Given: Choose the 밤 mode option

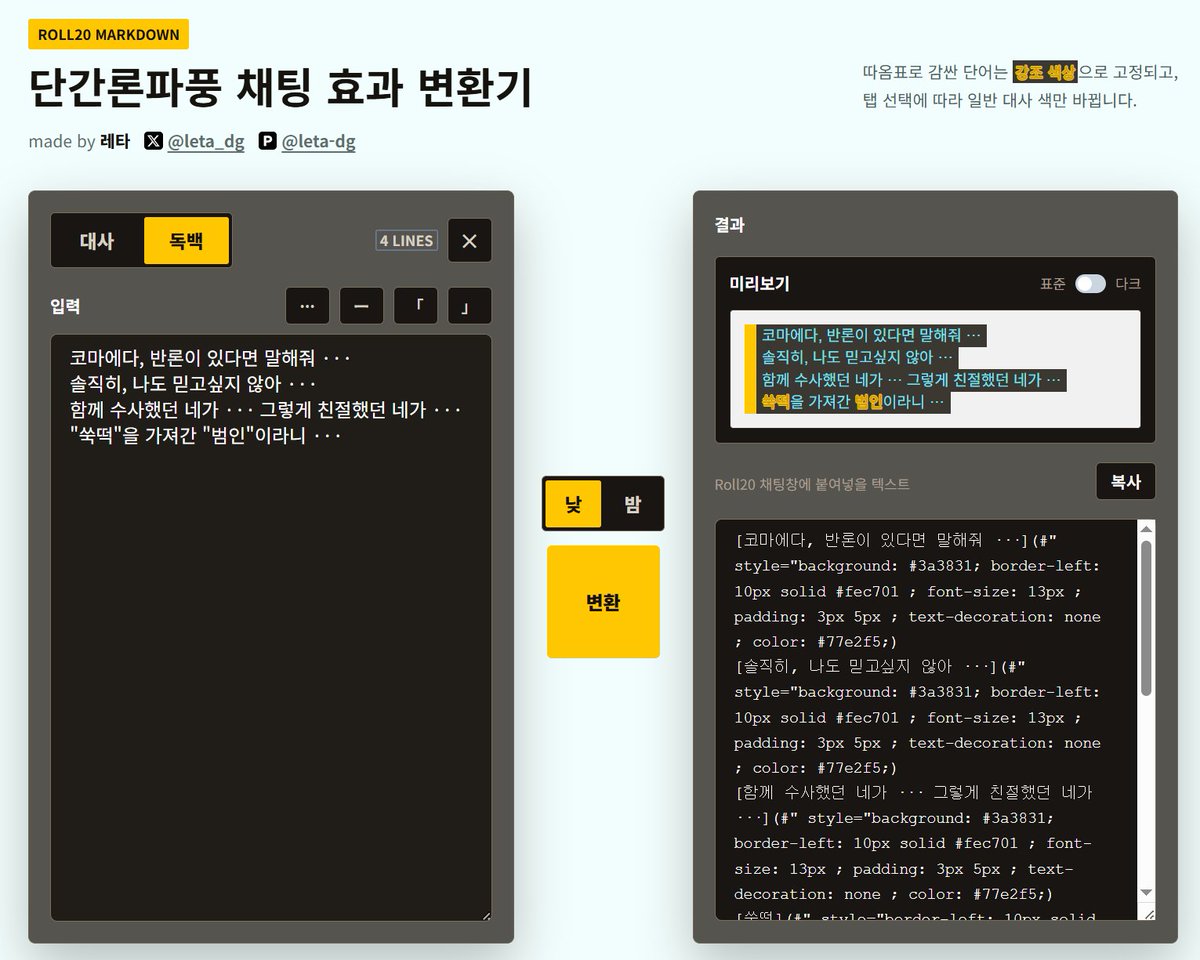Looking at the screenshot, I should (632, 503).
